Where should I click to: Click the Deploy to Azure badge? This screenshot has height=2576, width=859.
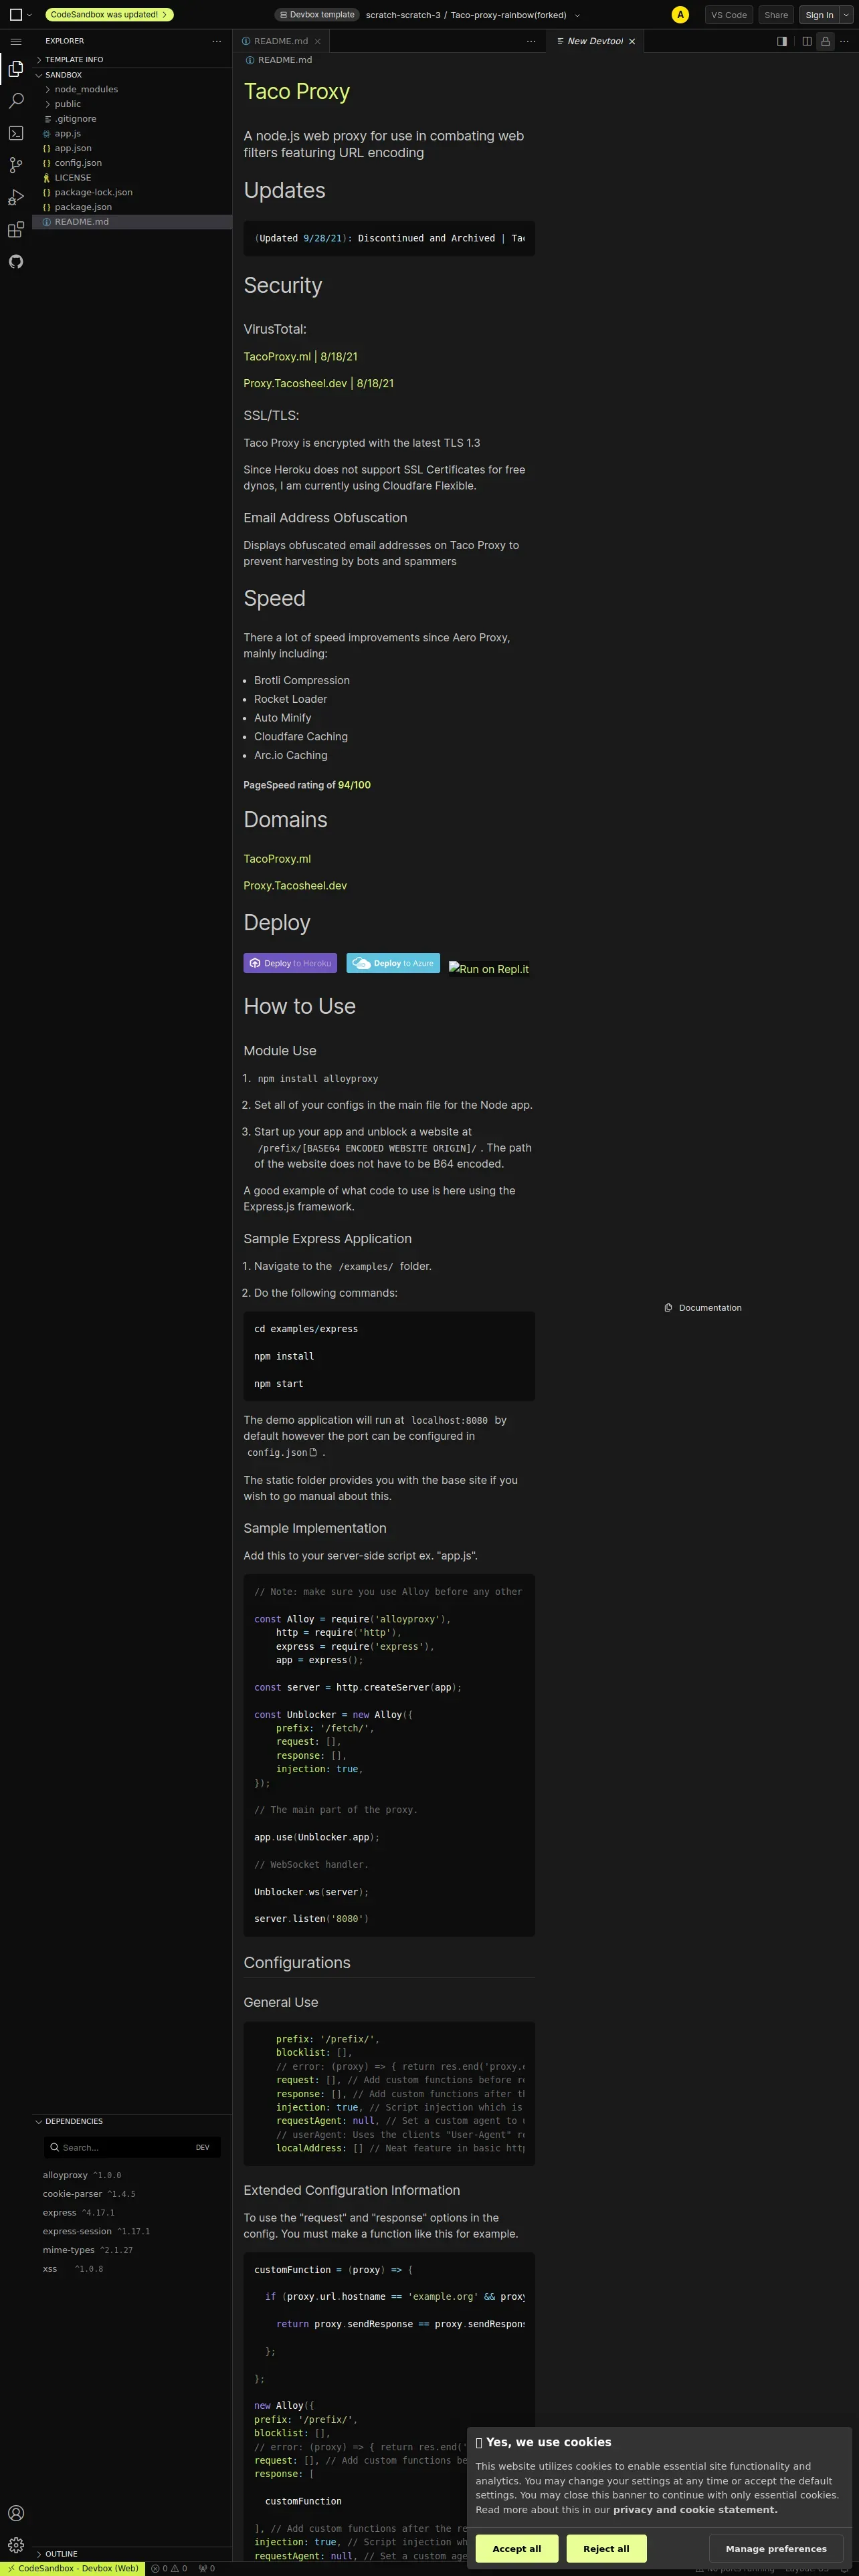393,963
